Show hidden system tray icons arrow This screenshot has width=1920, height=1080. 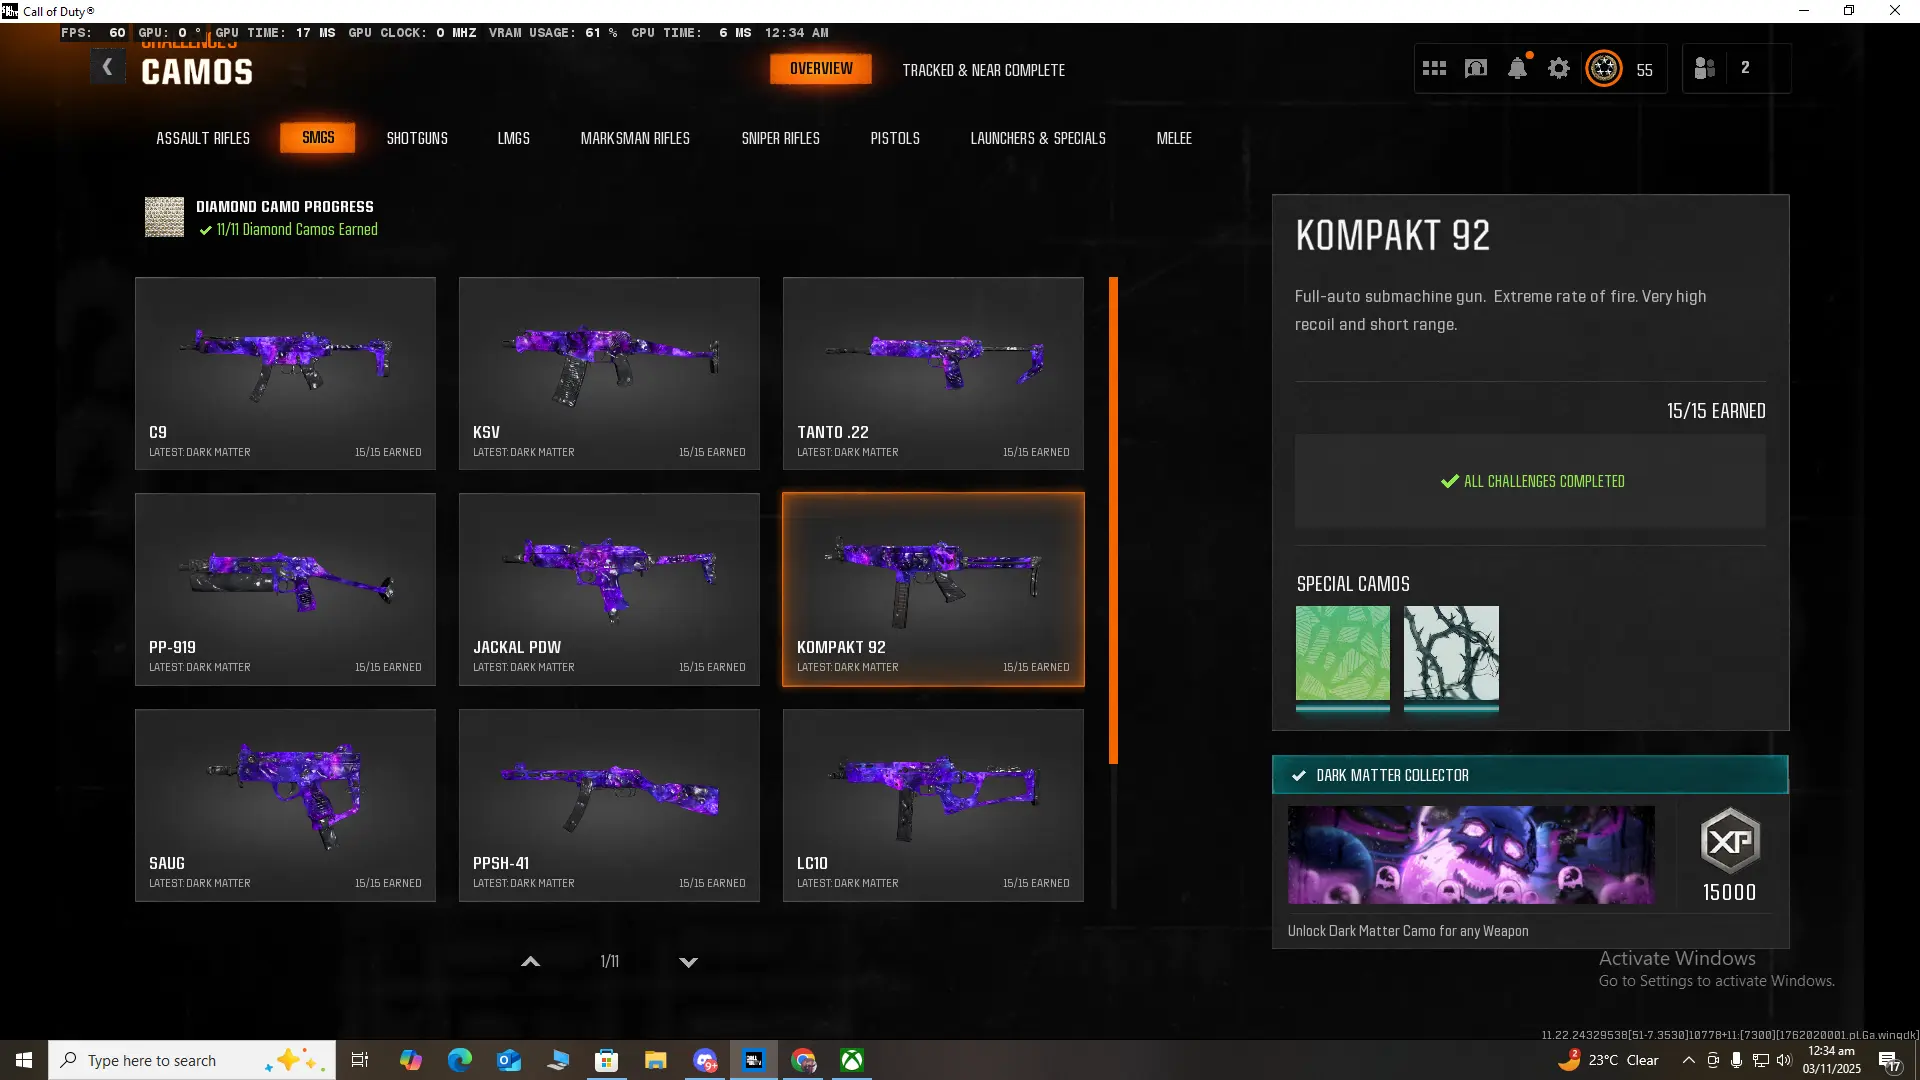pyautogui.click(x=1688, y=1060)
